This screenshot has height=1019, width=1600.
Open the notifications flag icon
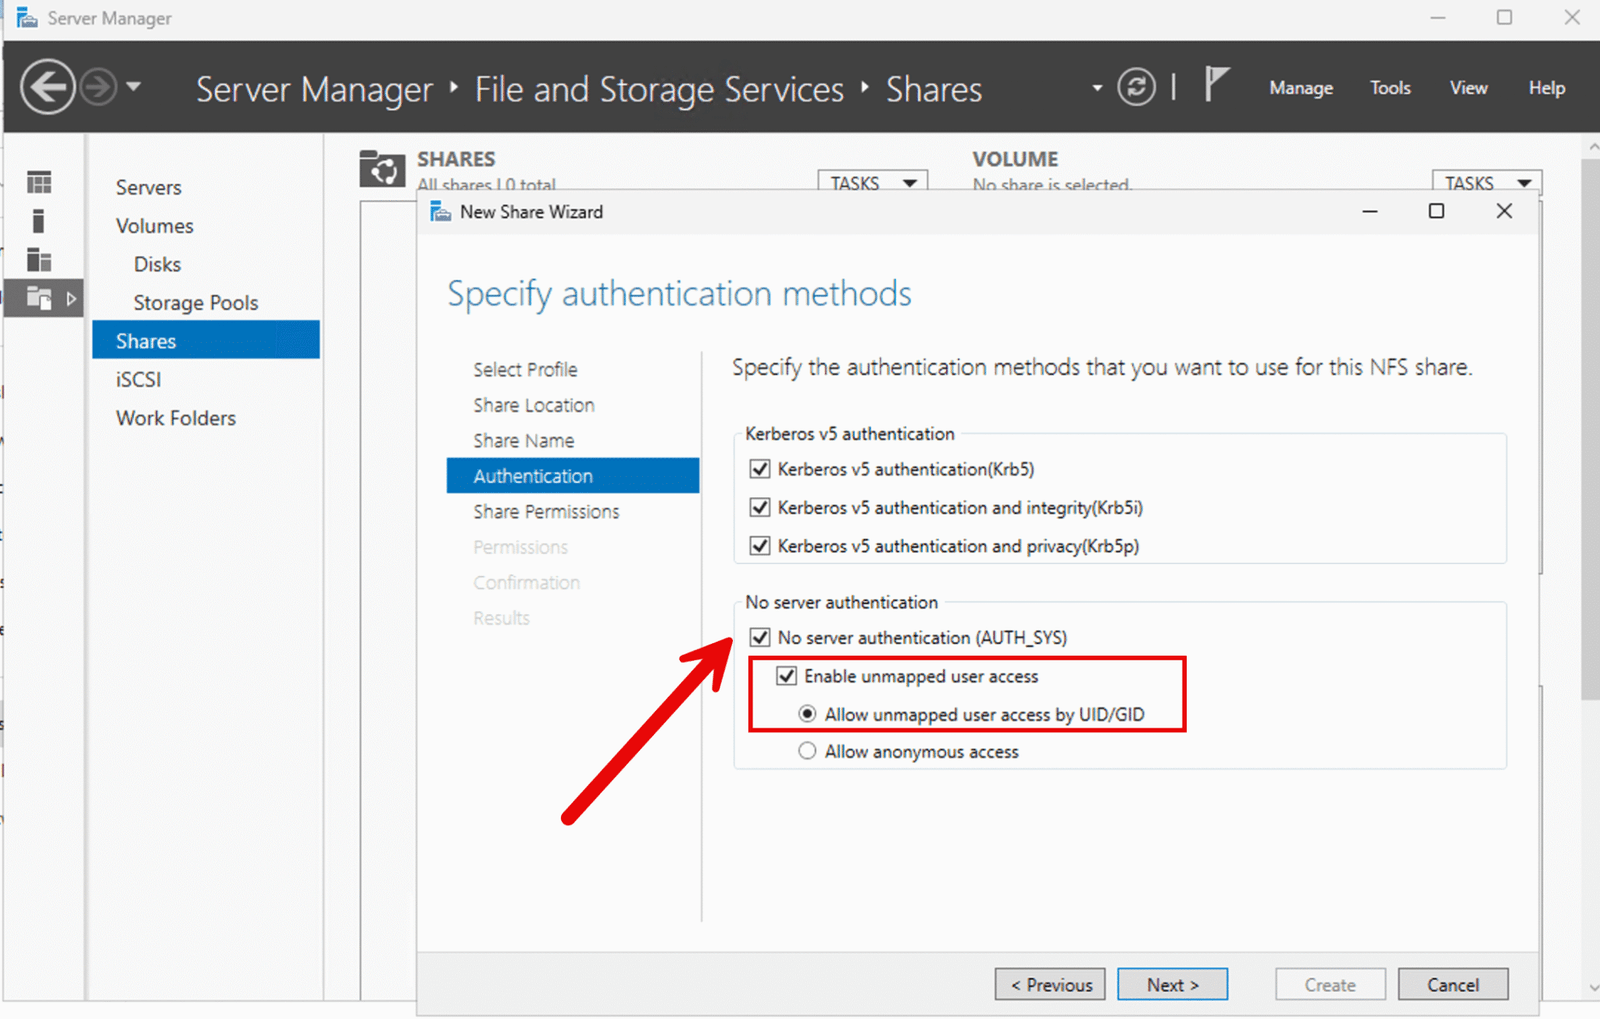[x=1216, y=85]
